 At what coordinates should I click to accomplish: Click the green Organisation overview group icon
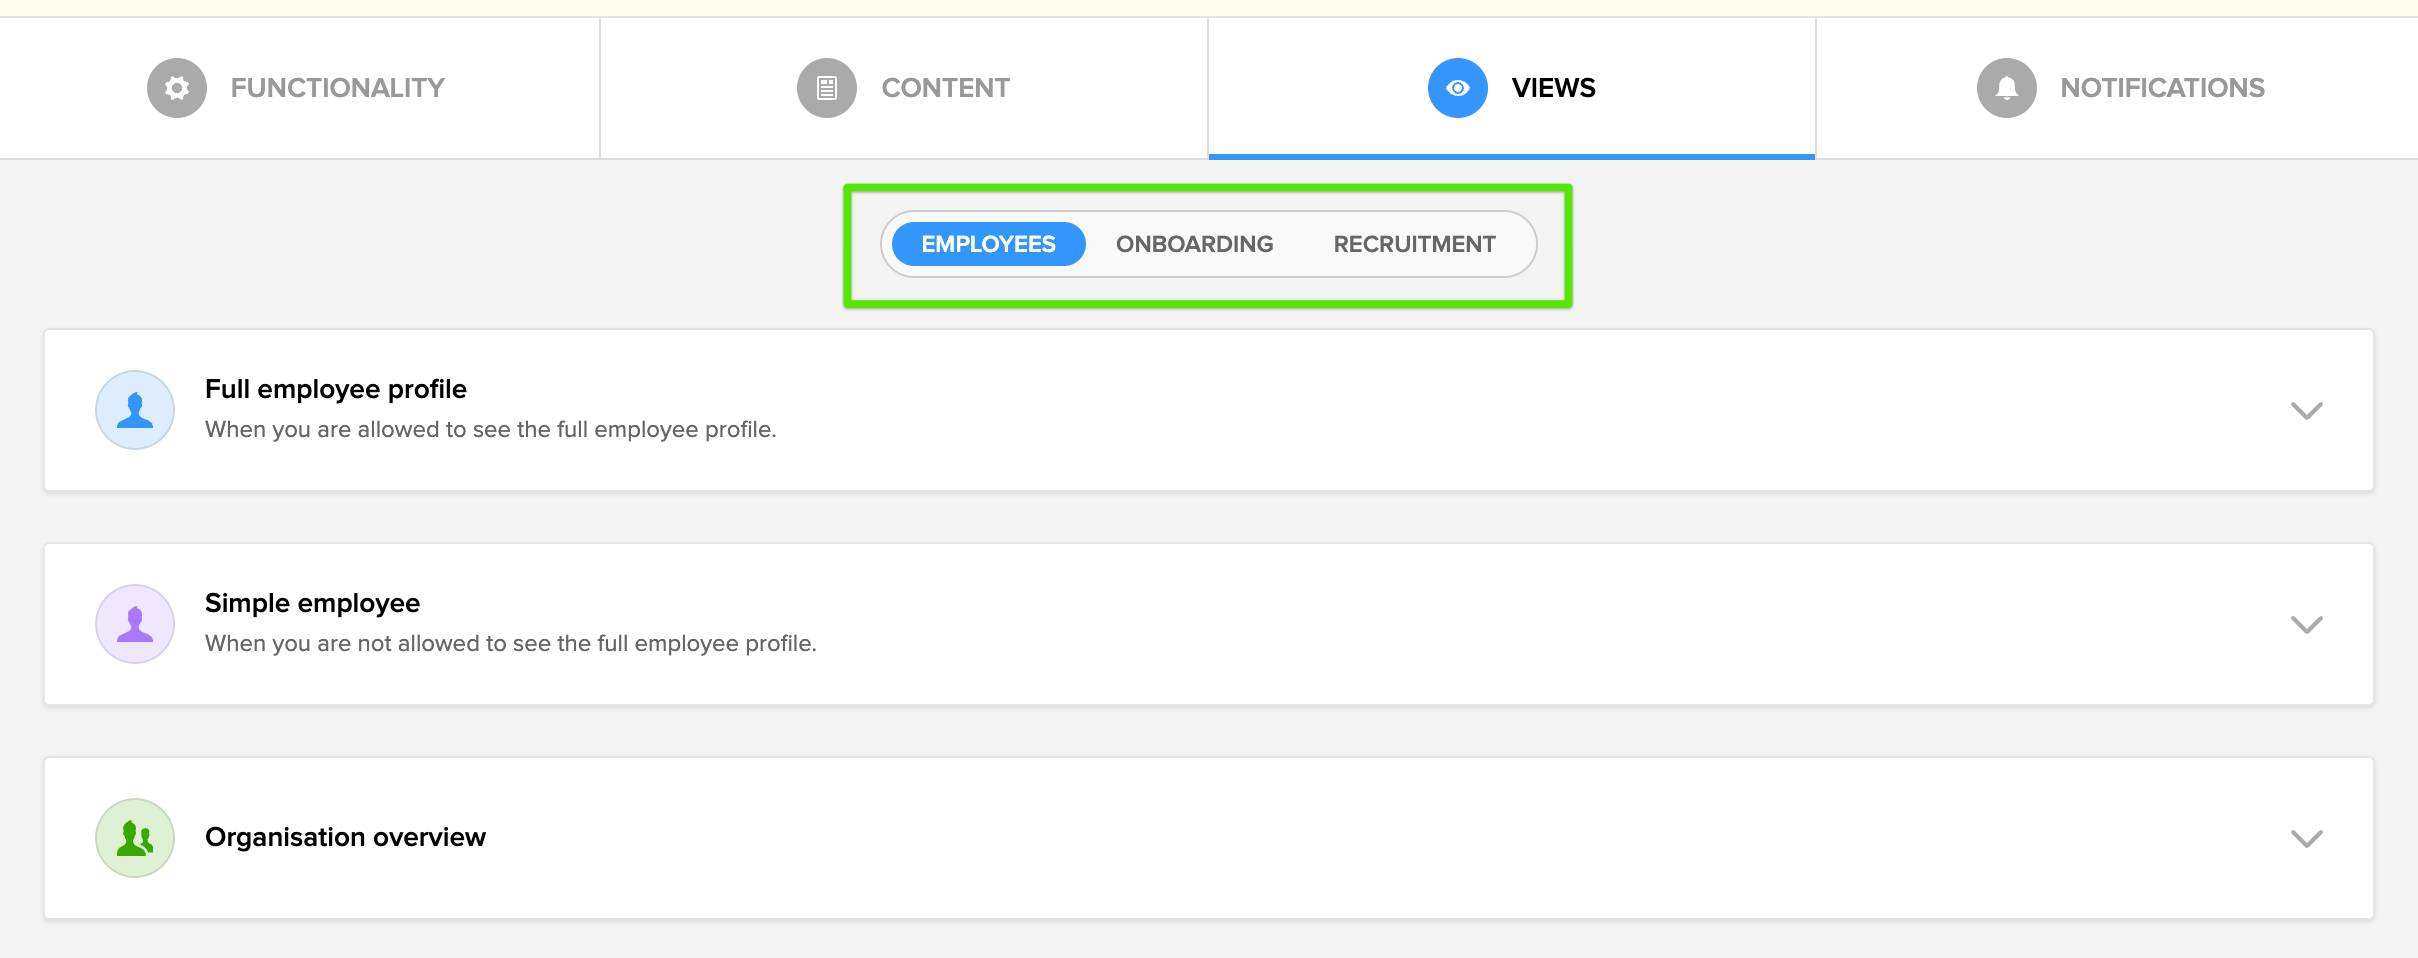tap(135, 838)
